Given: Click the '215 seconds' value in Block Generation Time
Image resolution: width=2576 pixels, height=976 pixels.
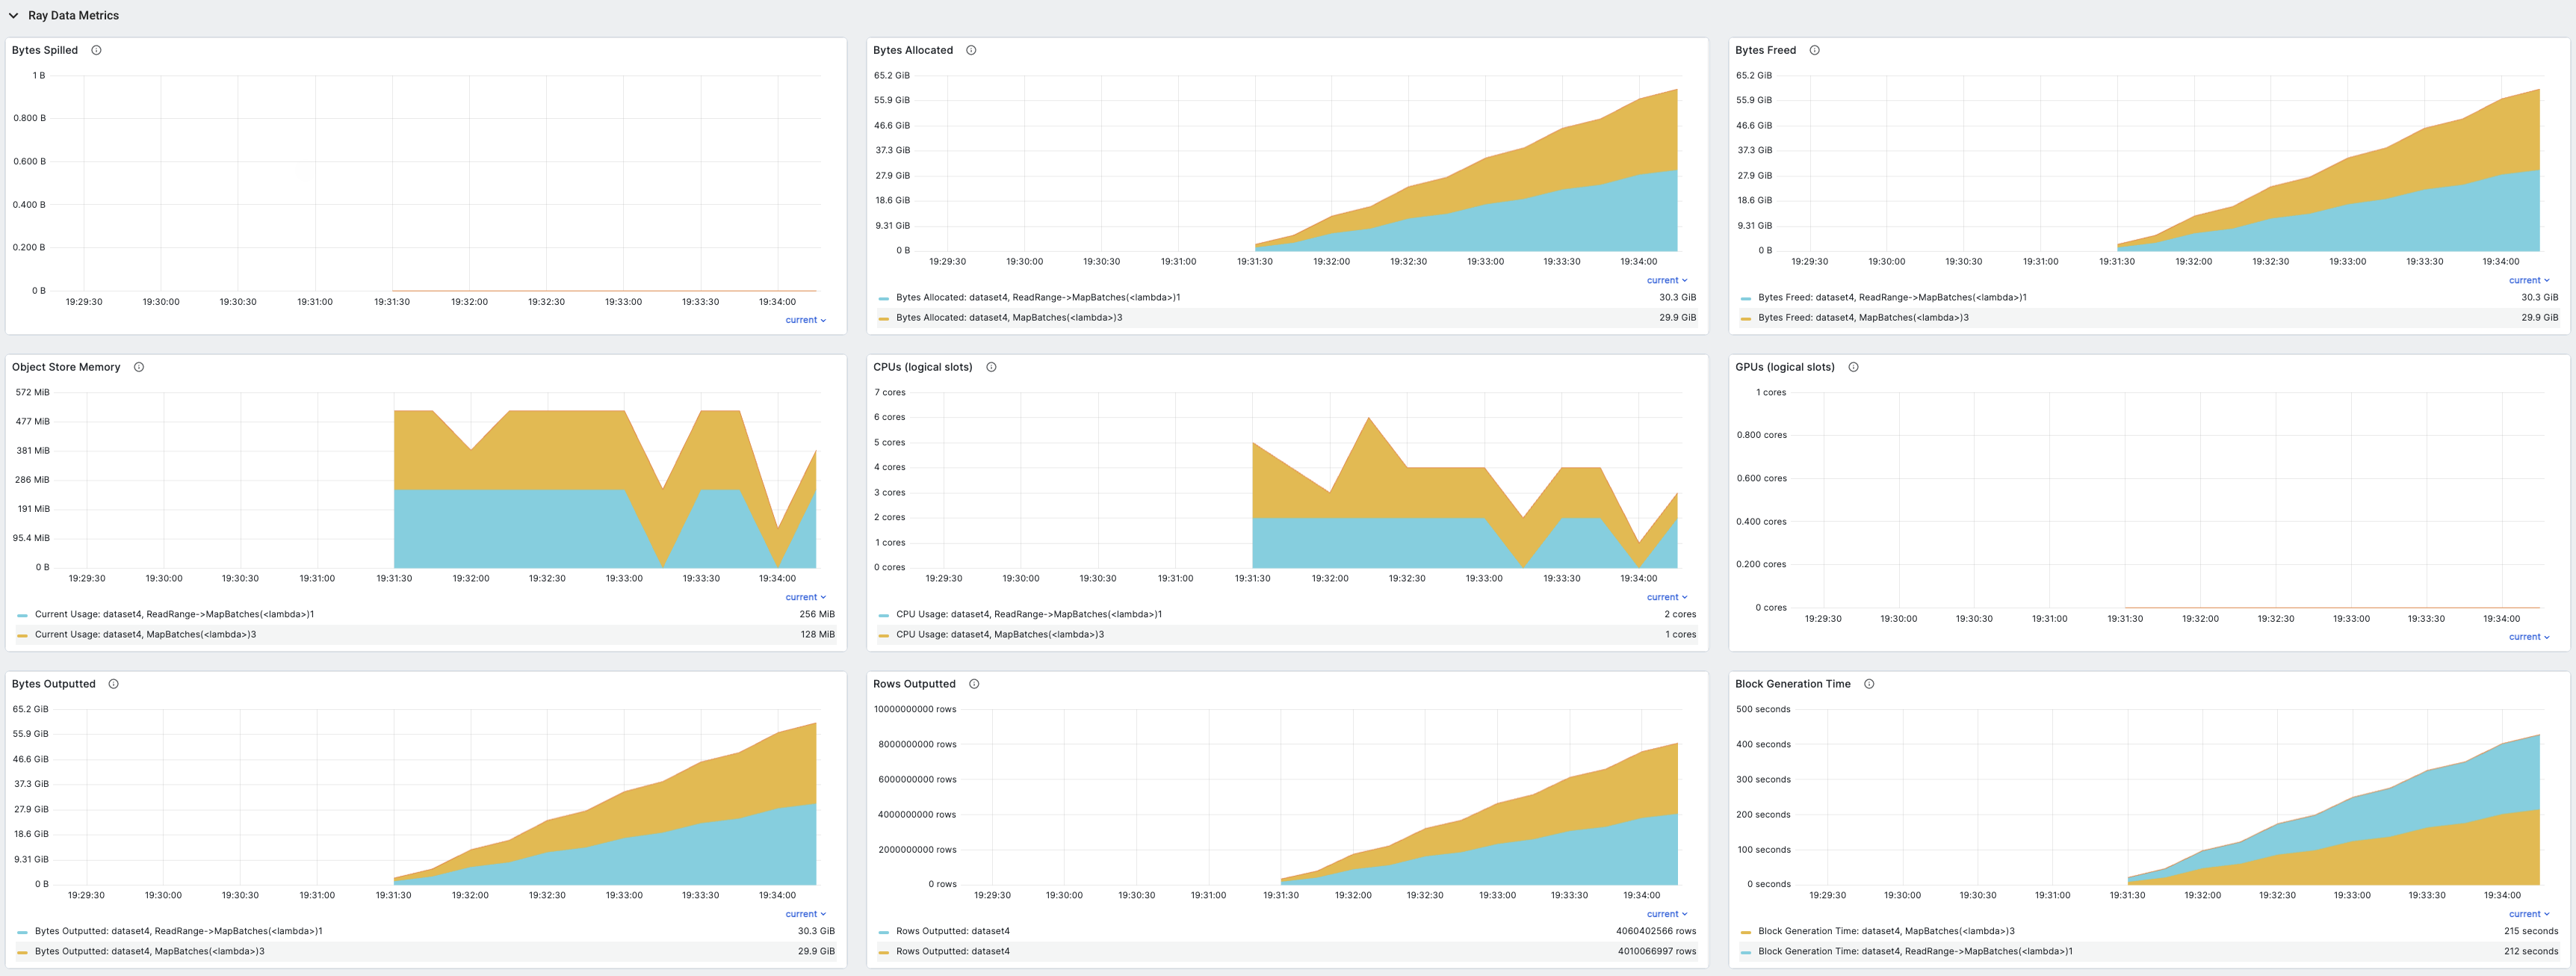Looking at the screenshot, I should point(2531,931).
